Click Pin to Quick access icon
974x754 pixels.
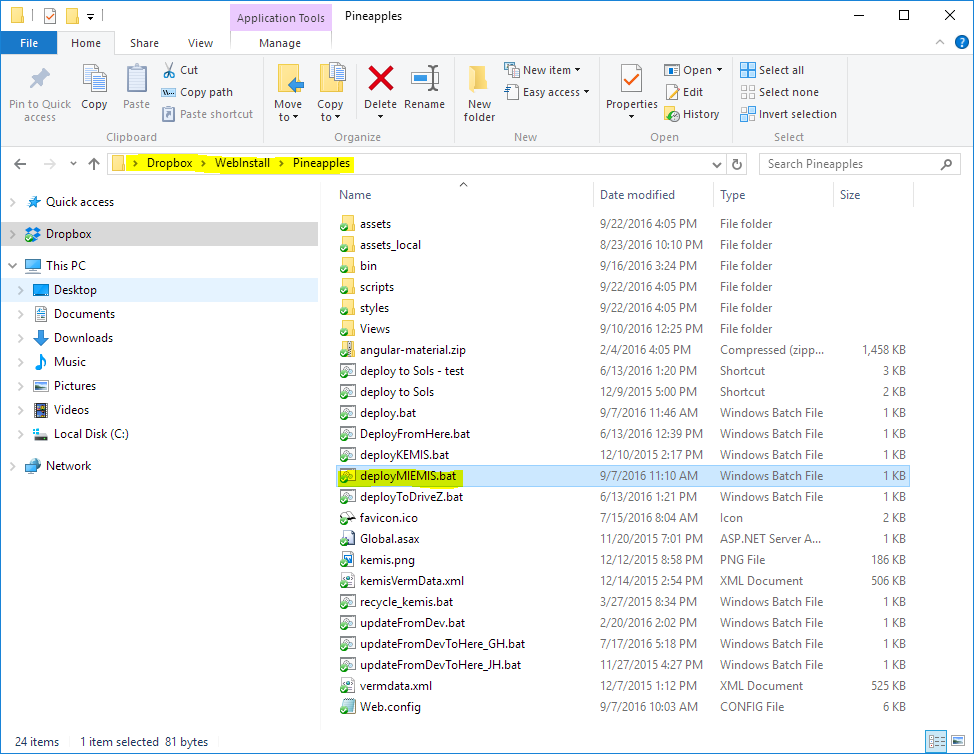click(x=40, y=80)
